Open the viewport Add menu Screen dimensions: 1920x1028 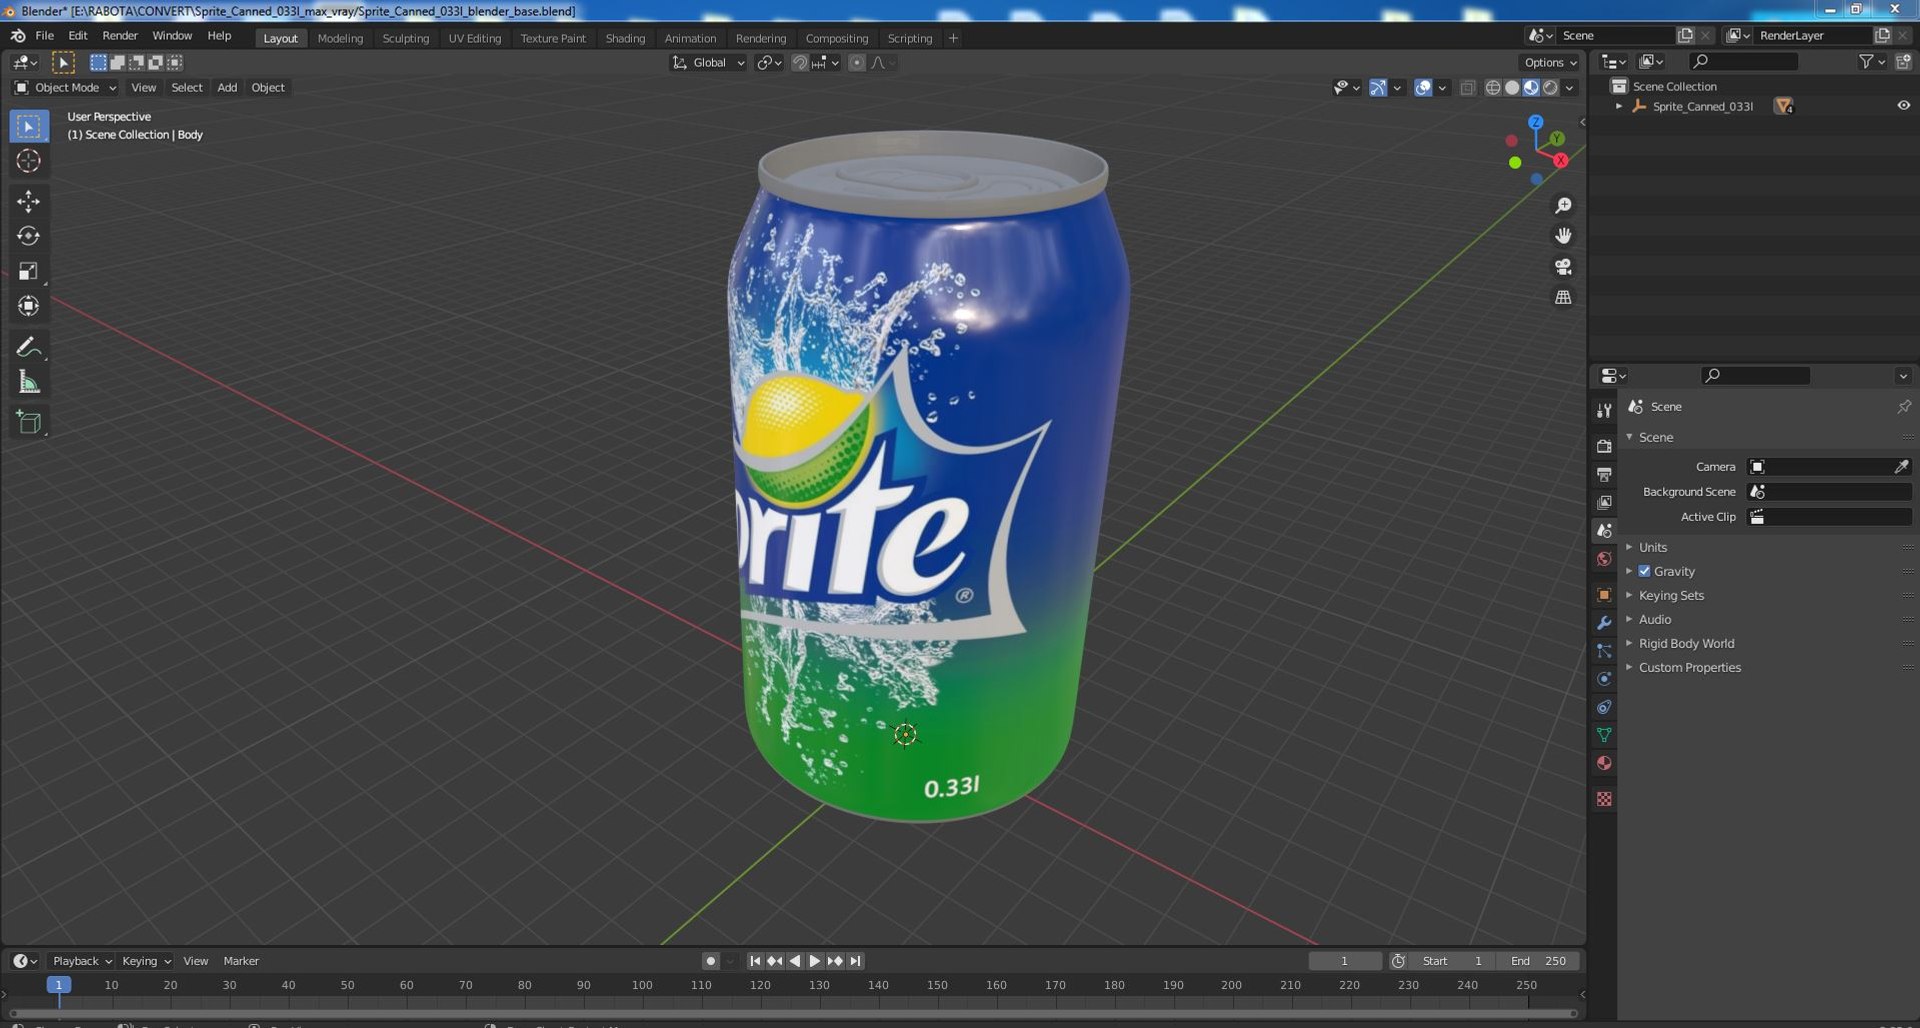point(227,88)
